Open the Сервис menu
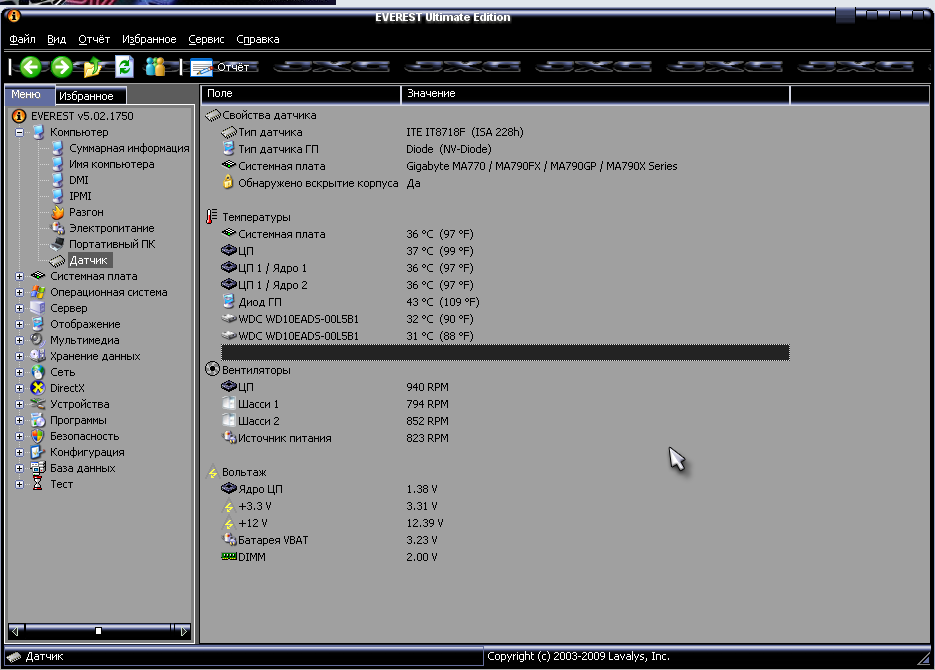The width and height of the screenshot is (935, 670). (206, 39)
